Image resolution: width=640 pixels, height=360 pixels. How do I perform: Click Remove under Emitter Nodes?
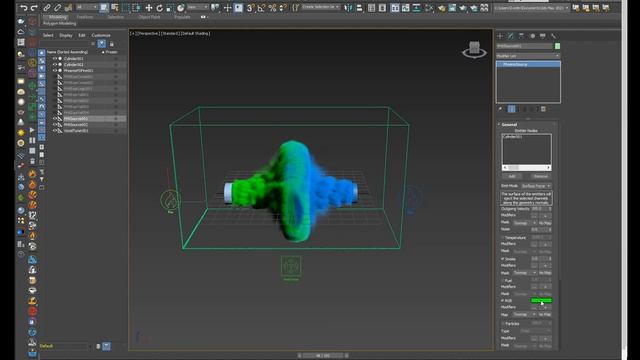pyautogui.click(x=541, y=176)
